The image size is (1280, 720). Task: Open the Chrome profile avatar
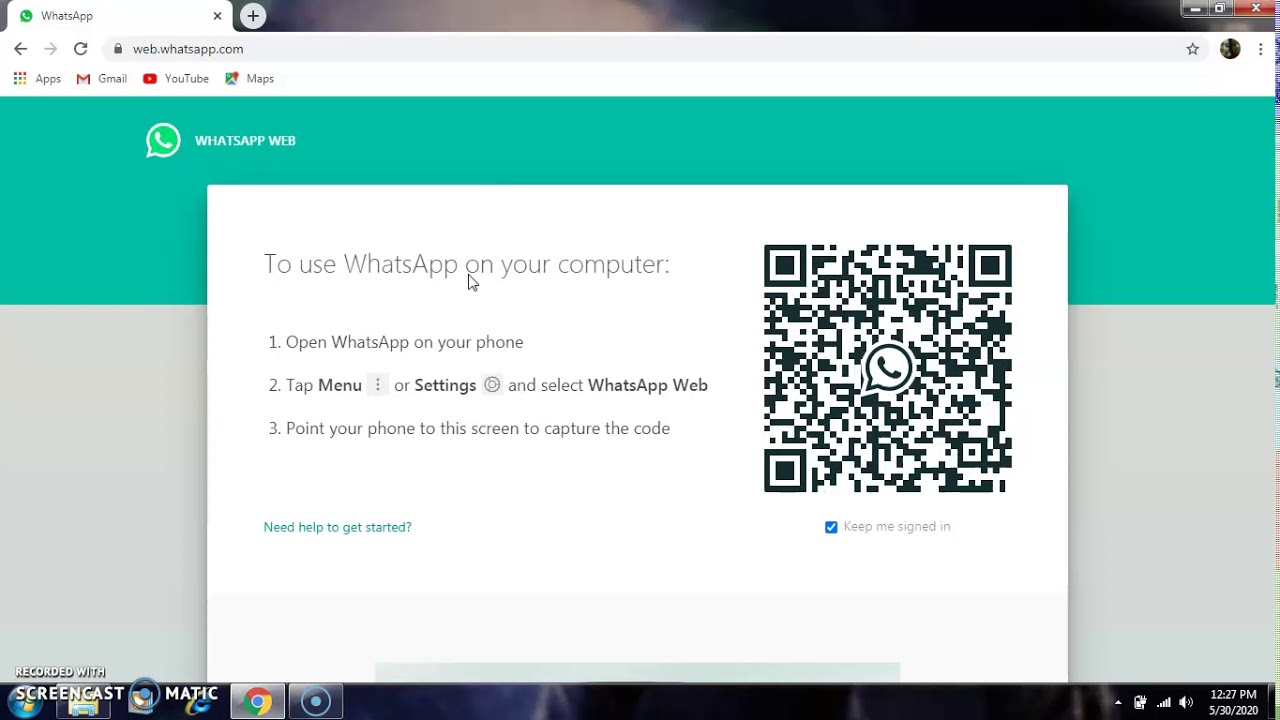coord(1230,49)
